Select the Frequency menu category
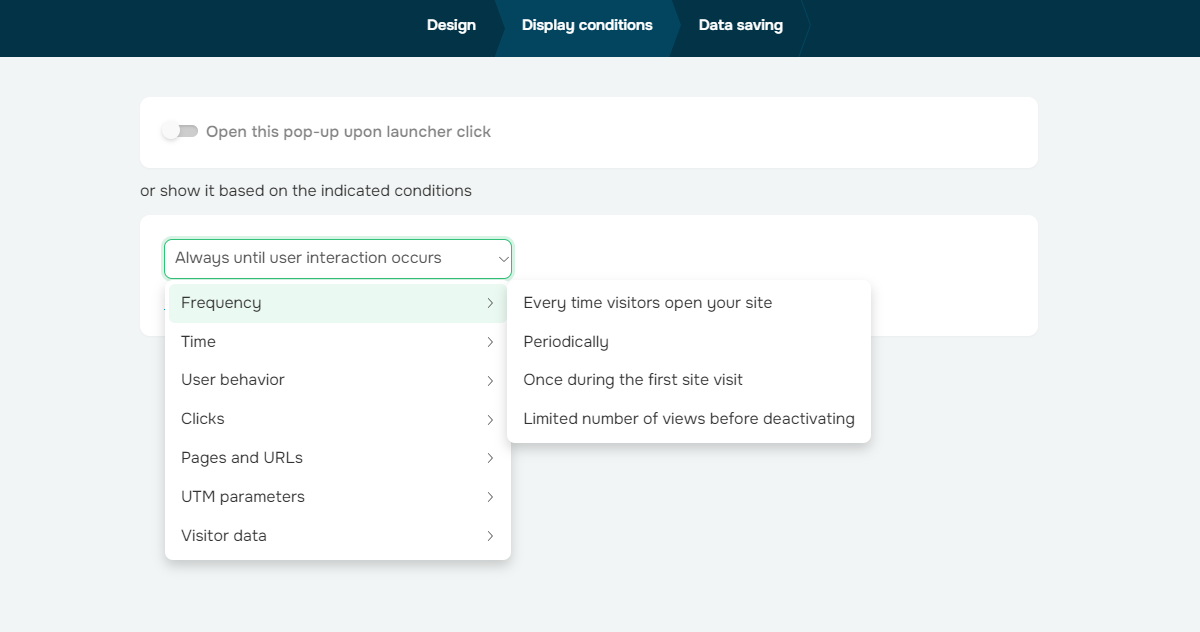This screenshot has width=1200, height=632. point(221,303)
